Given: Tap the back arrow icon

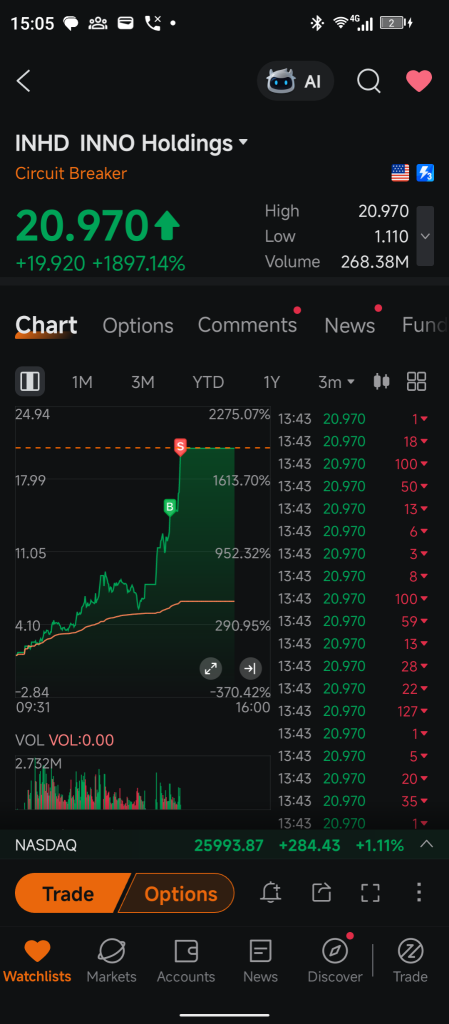Looking at the screenshot, I should (x=23, y=81).
